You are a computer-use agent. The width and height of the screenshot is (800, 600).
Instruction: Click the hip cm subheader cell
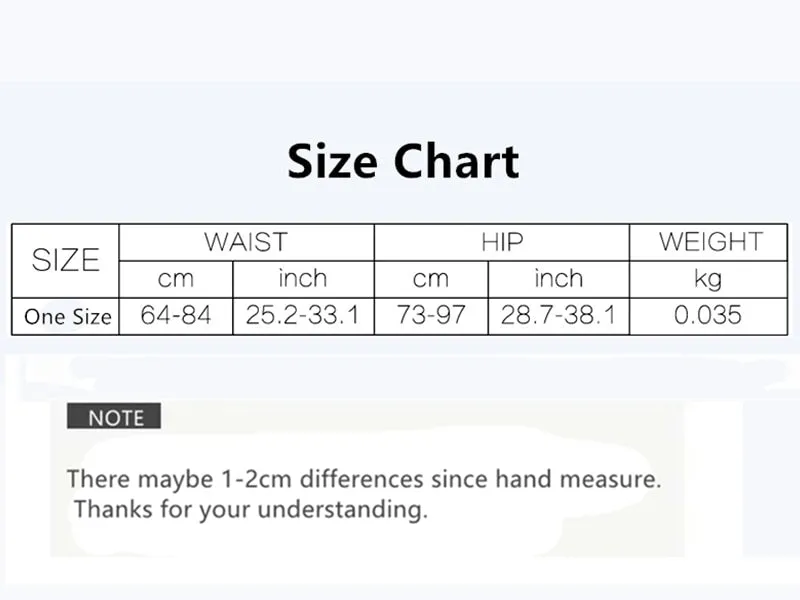pyautogui.click(x=431, y=279)
